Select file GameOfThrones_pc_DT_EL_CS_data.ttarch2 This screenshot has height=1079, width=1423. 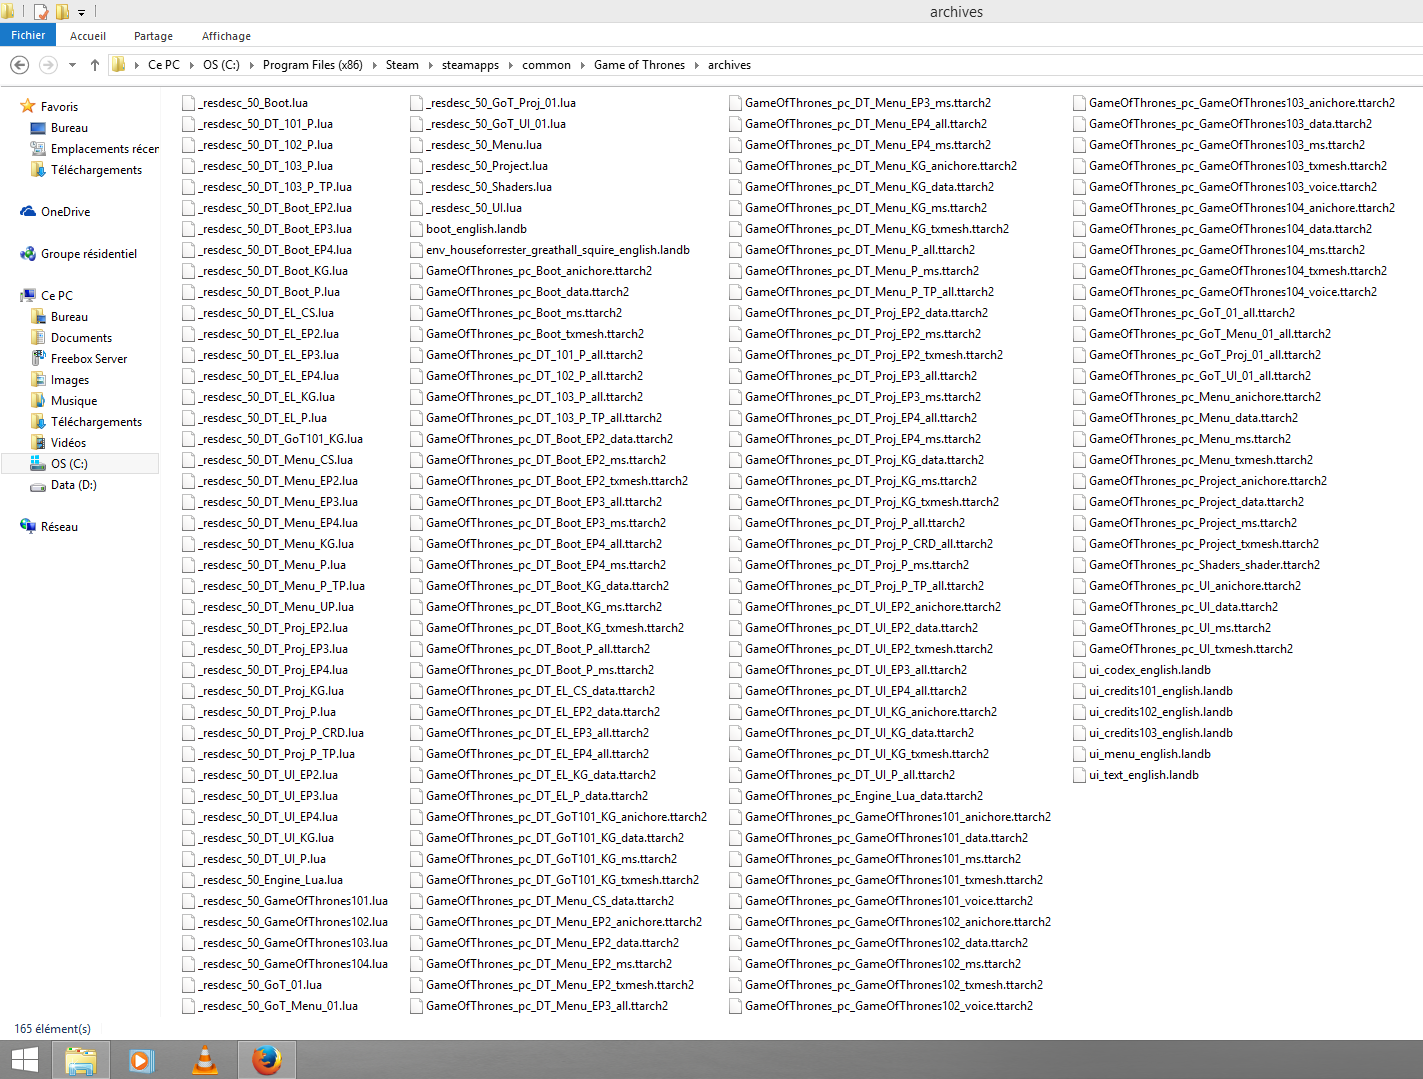533,691
